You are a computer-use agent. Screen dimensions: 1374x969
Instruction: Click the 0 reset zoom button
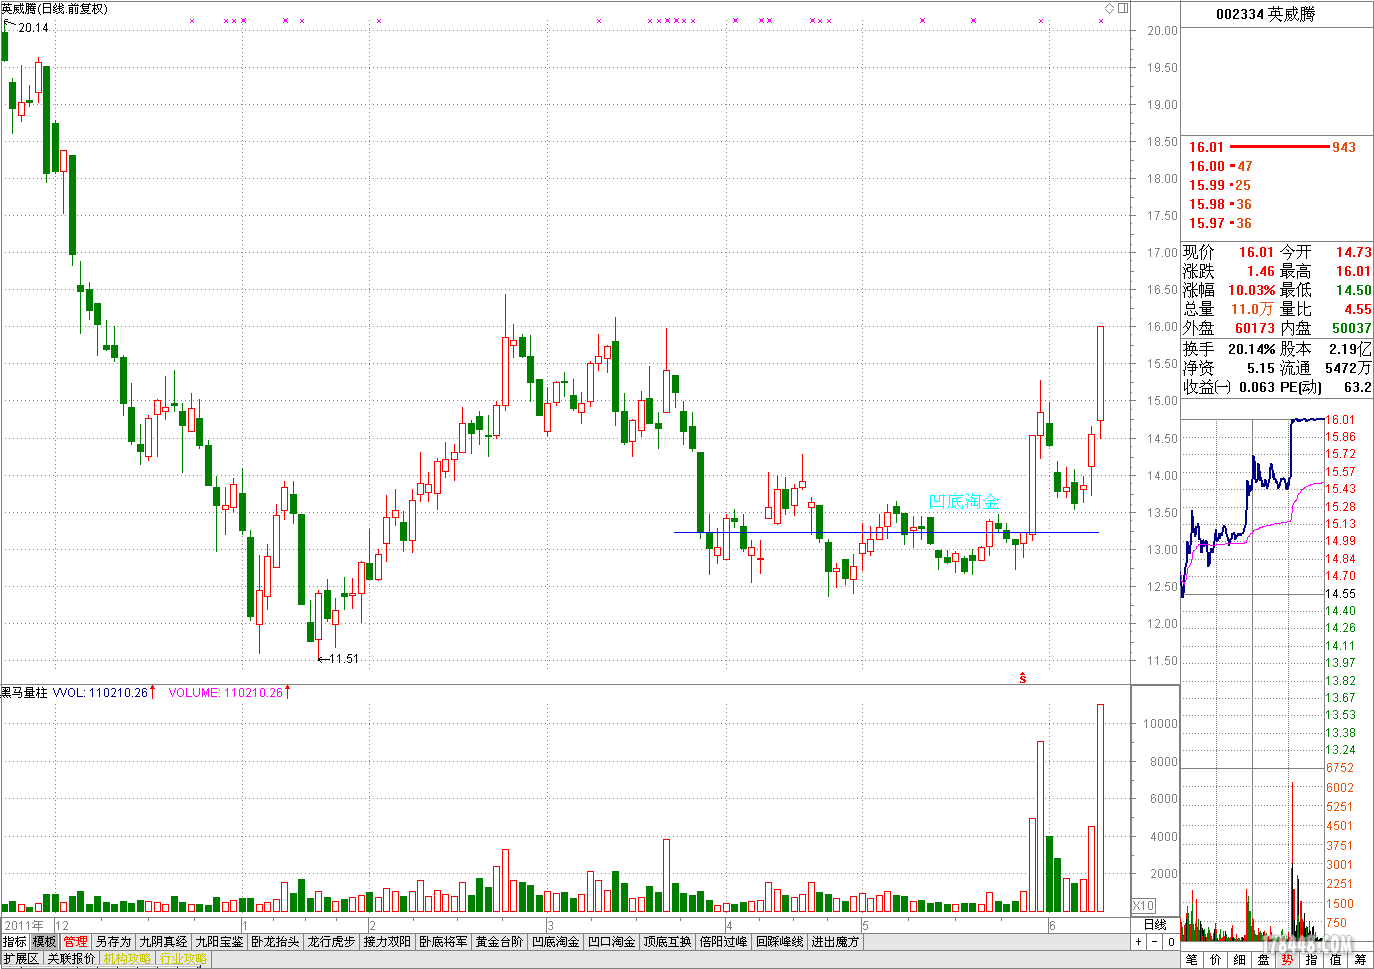click(x=1170, y=942)
